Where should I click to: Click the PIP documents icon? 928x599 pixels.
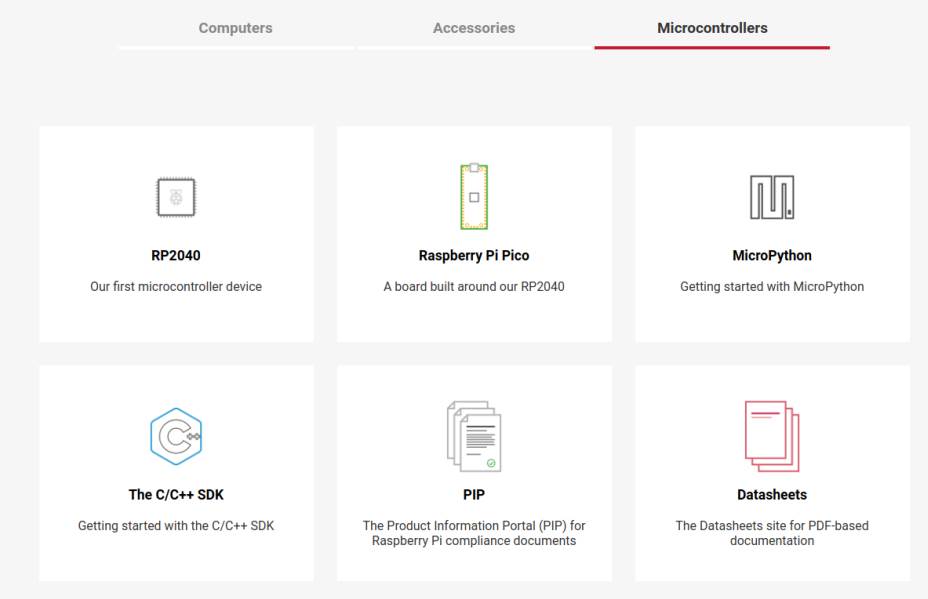coord(474,436)
